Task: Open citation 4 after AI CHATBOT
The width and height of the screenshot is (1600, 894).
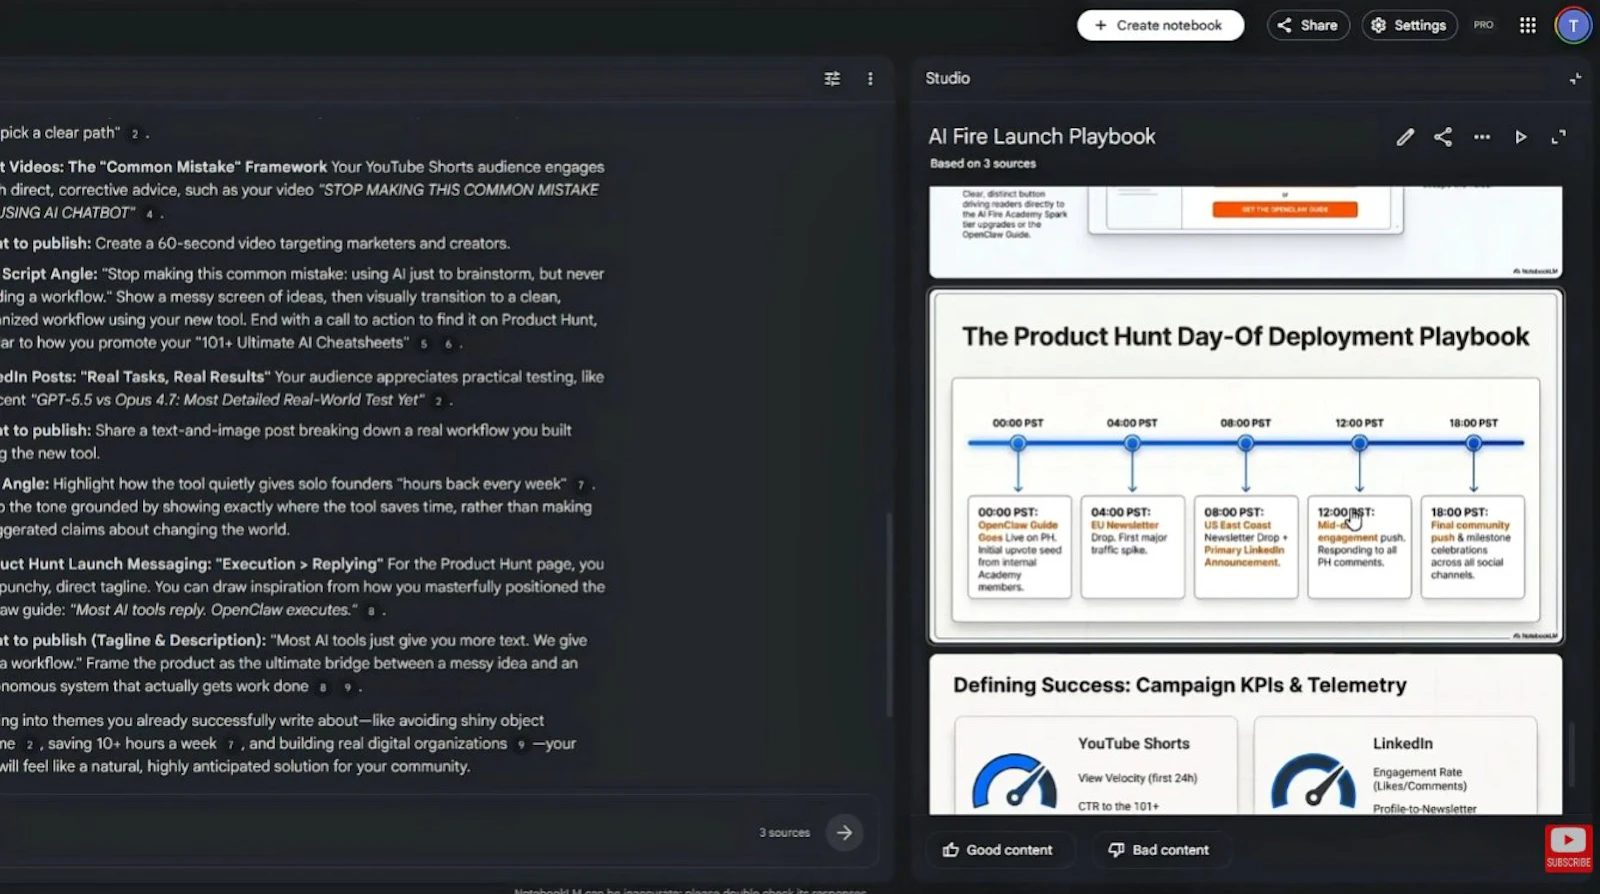Action: (149, 214)
